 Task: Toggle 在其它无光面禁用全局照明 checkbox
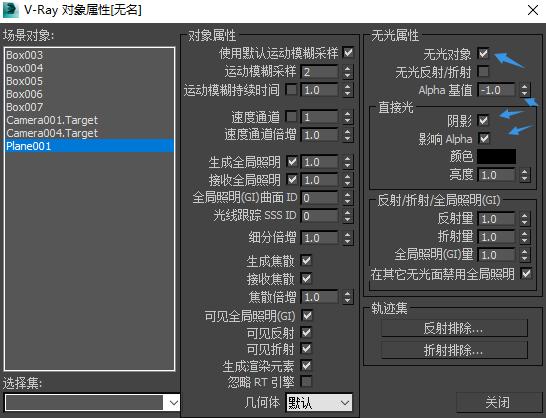526,273
